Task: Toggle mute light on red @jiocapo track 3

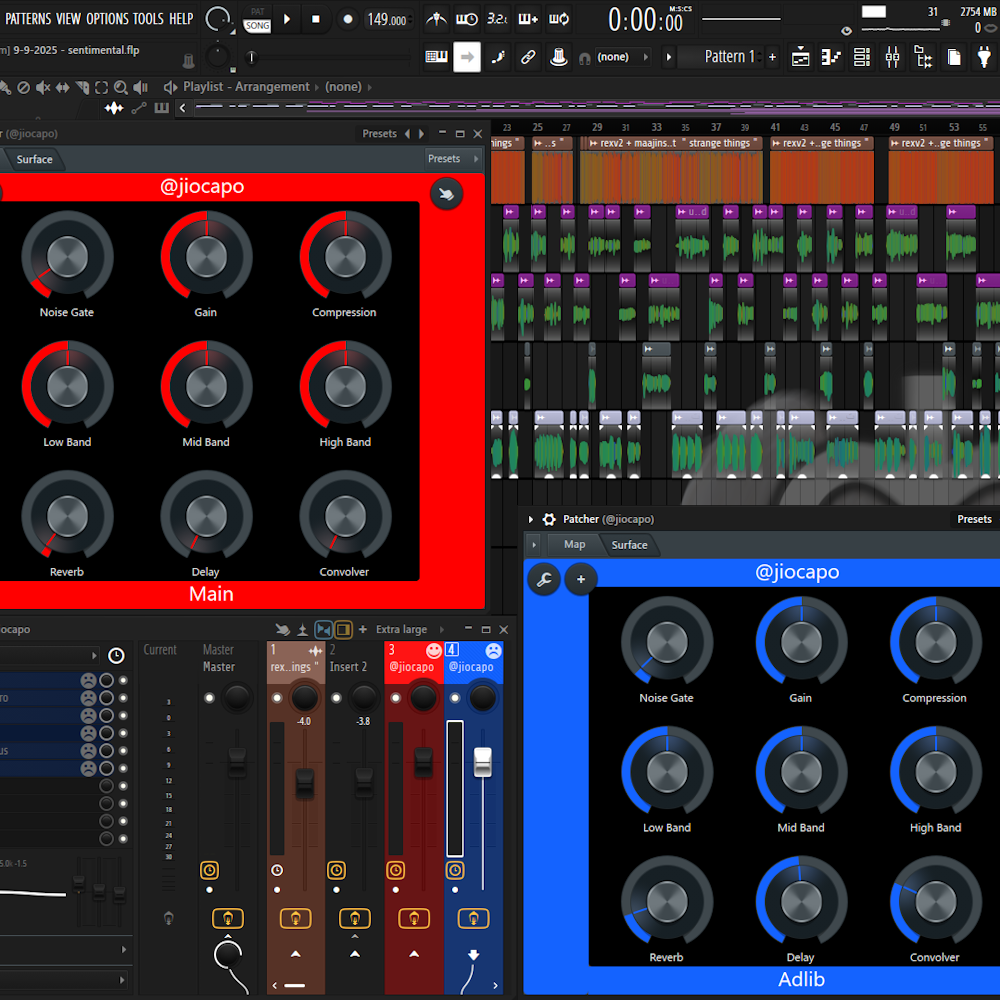Action: tap(395, 698)
